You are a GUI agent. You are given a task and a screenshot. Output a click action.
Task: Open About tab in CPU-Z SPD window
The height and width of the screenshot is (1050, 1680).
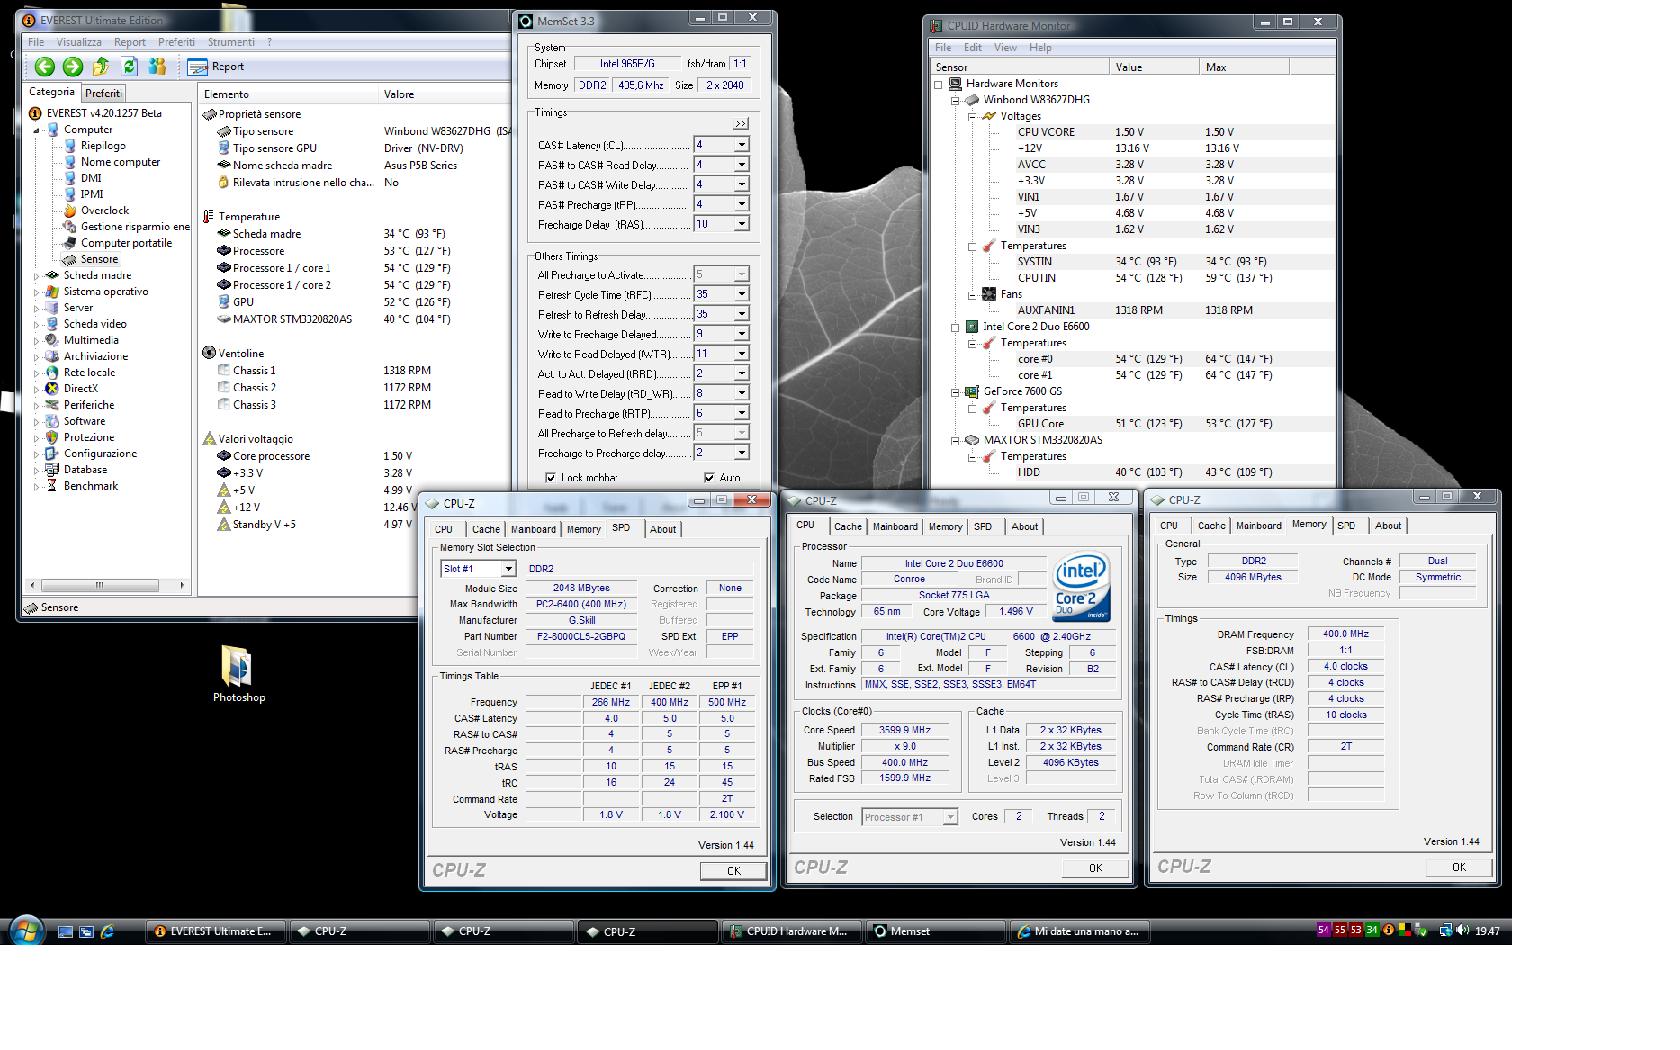(x=663, y=530)
